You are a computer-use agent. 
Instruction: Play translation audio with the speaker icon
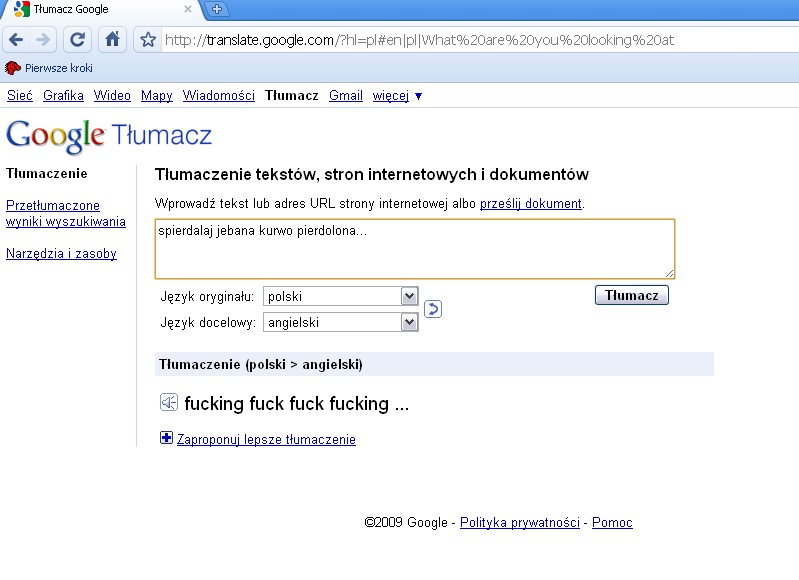(x=169, y=403)
